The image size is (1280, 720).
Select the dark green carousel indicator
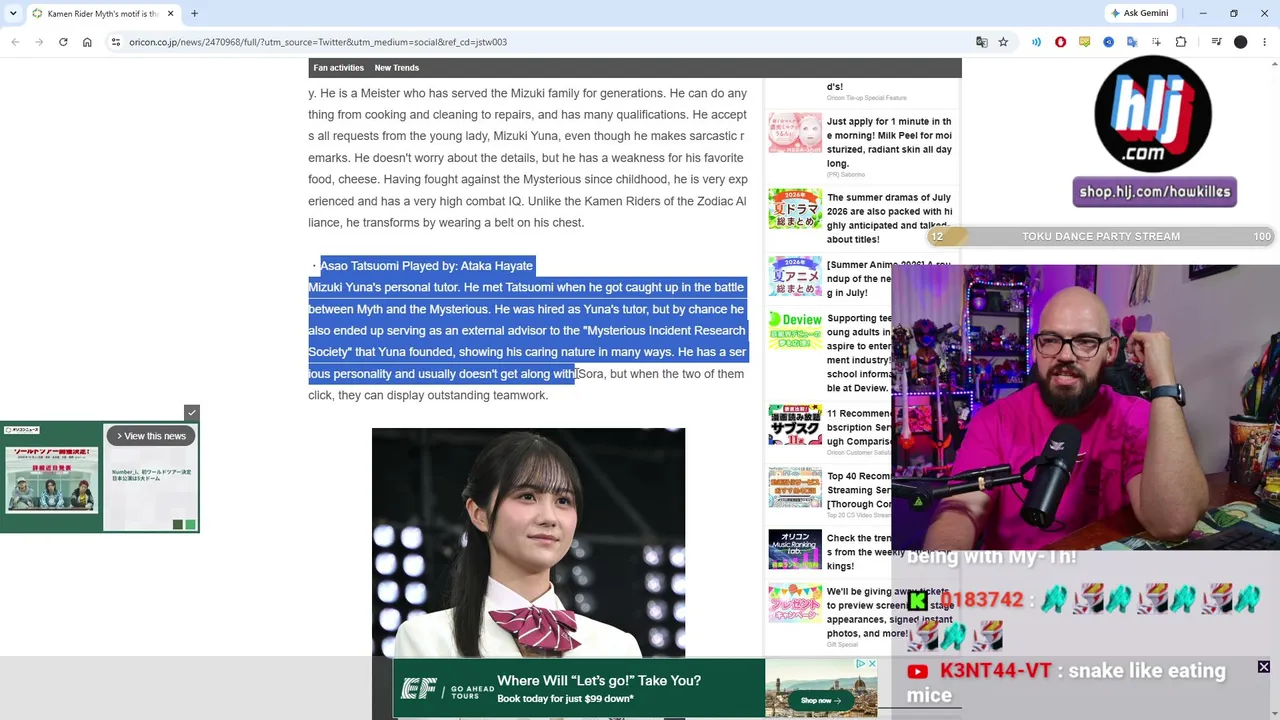[178, 524]
